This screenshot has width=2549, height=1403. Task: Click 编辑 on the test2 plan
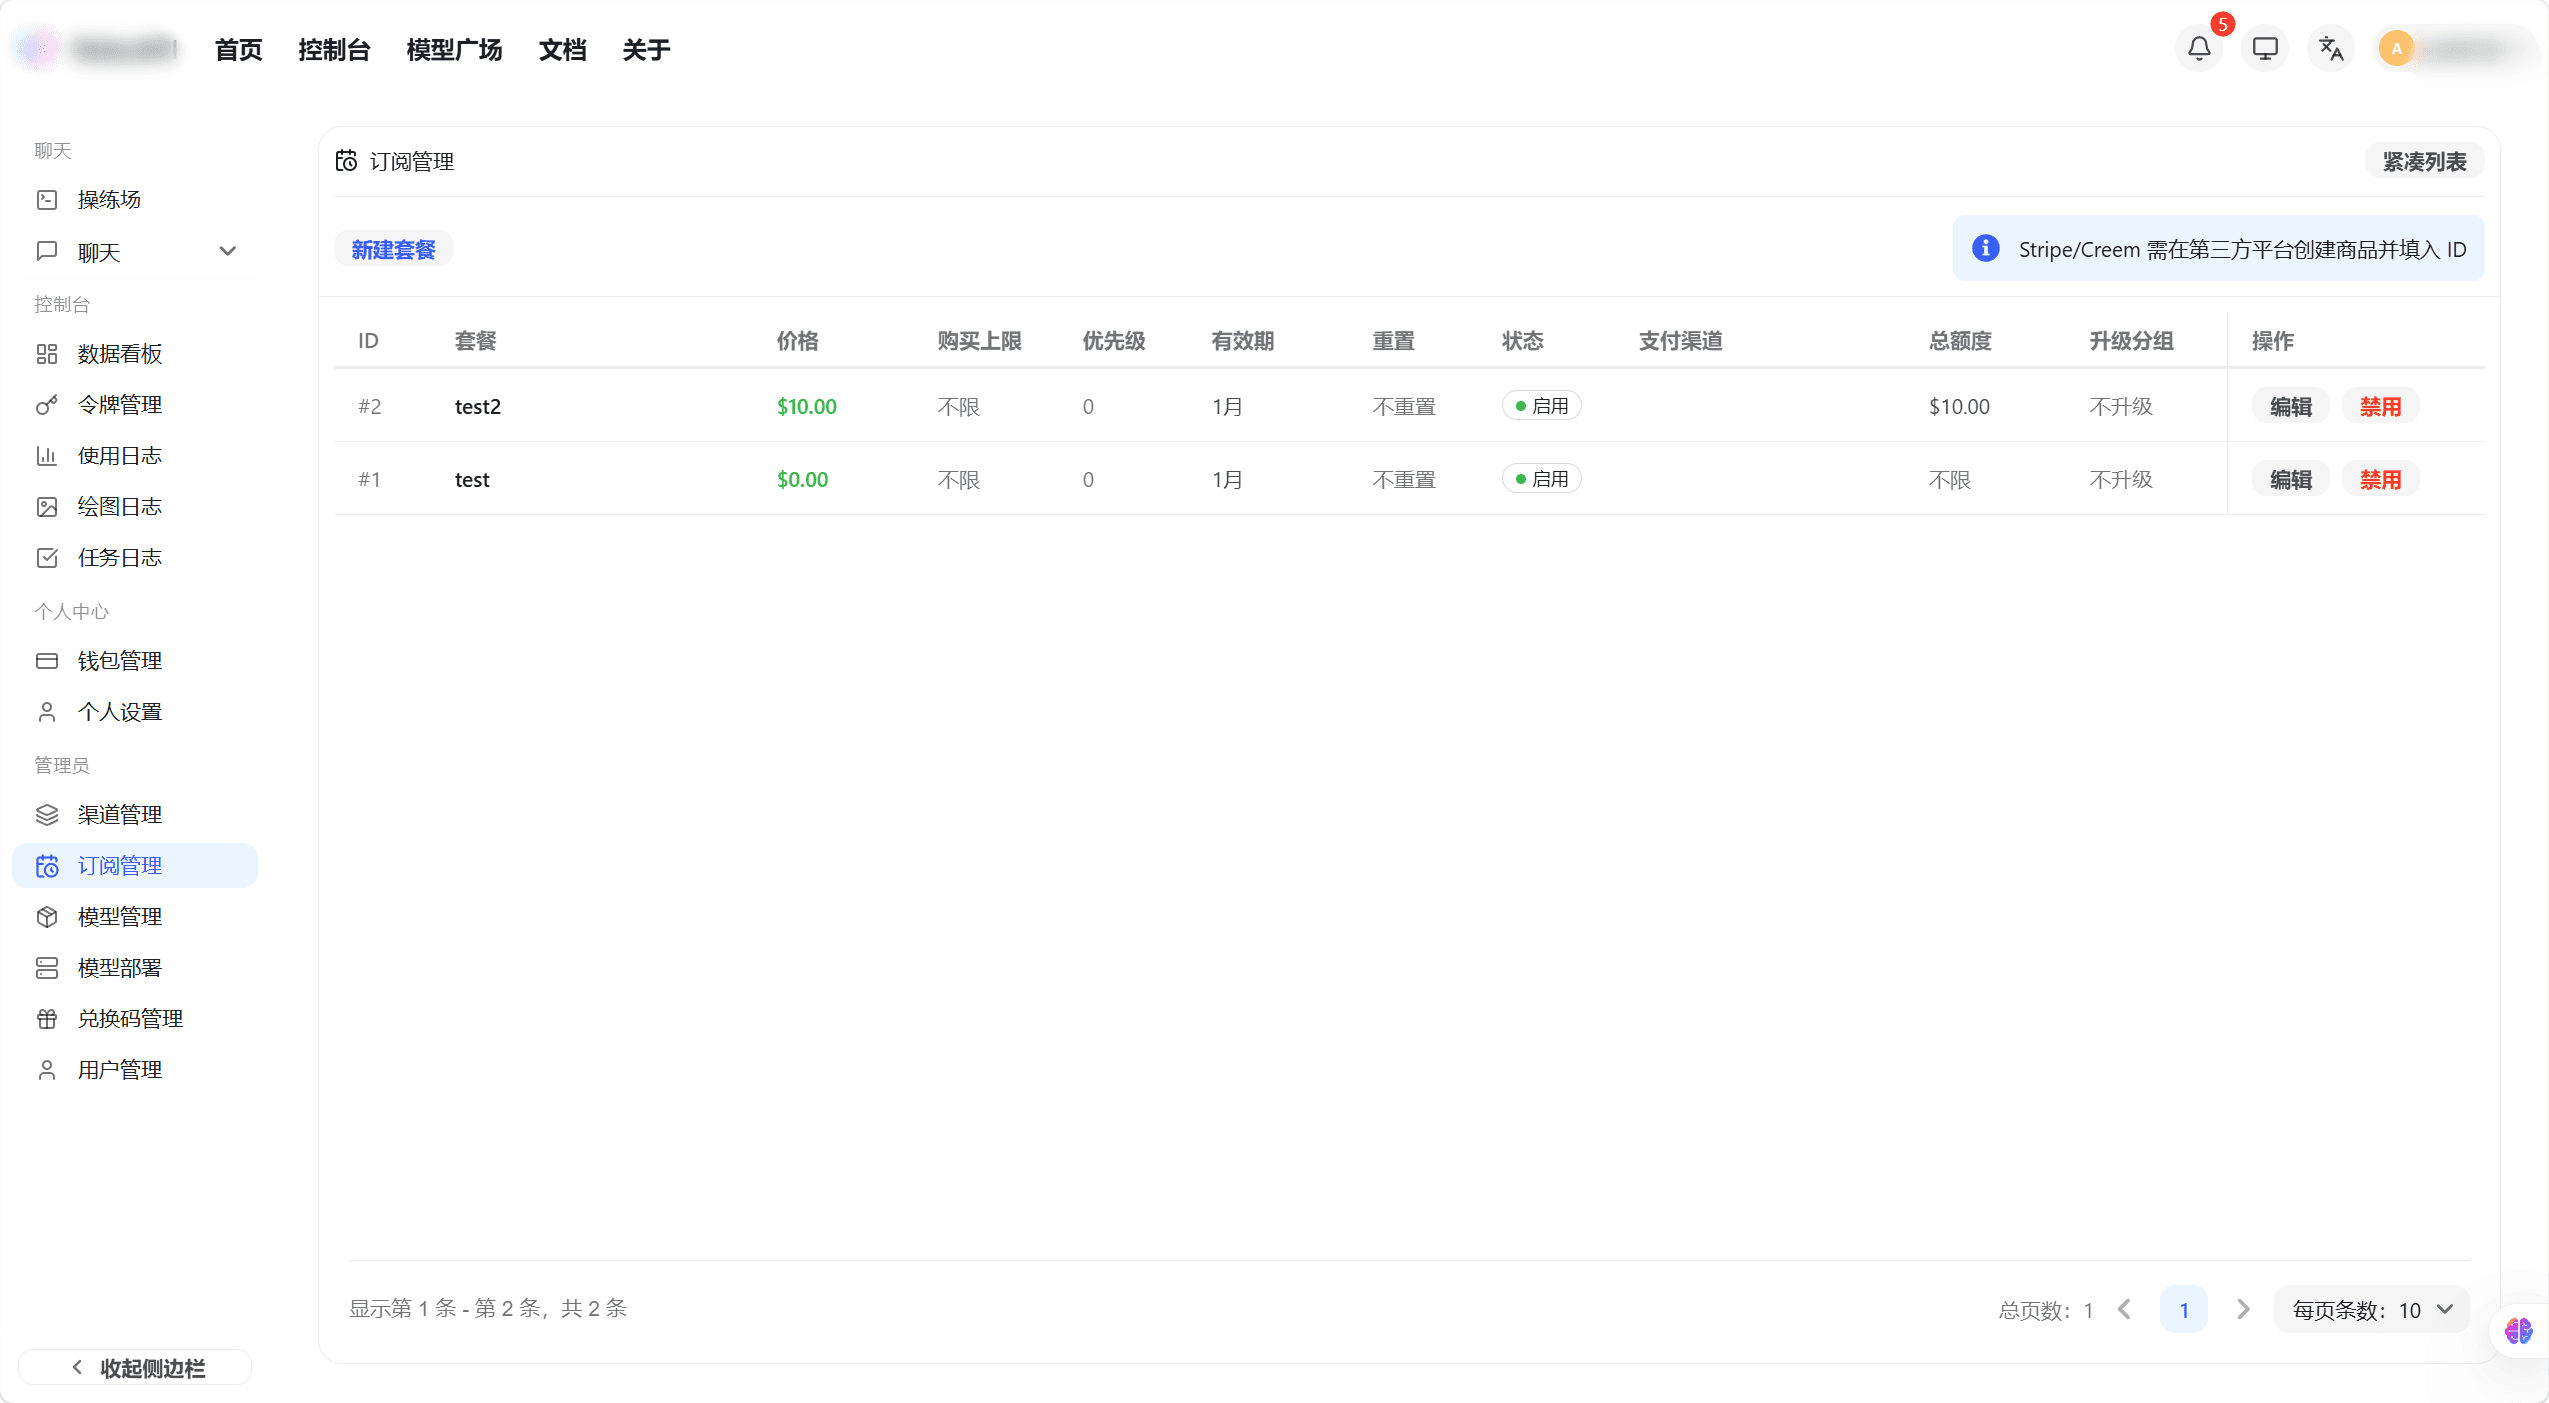click(x=2290, y=405)
